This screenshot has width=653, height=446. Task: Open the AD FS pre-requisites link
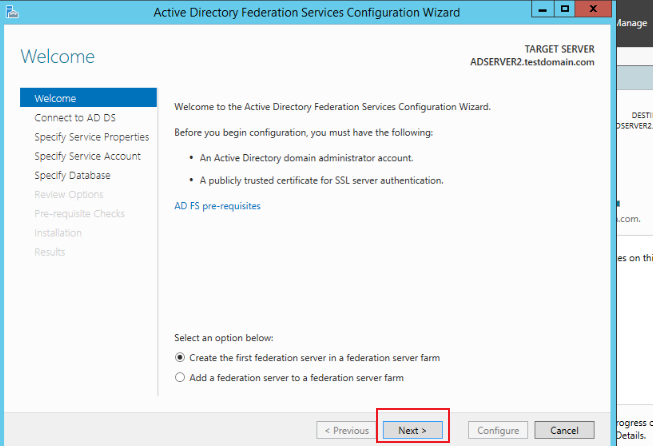tap(217, 206)
